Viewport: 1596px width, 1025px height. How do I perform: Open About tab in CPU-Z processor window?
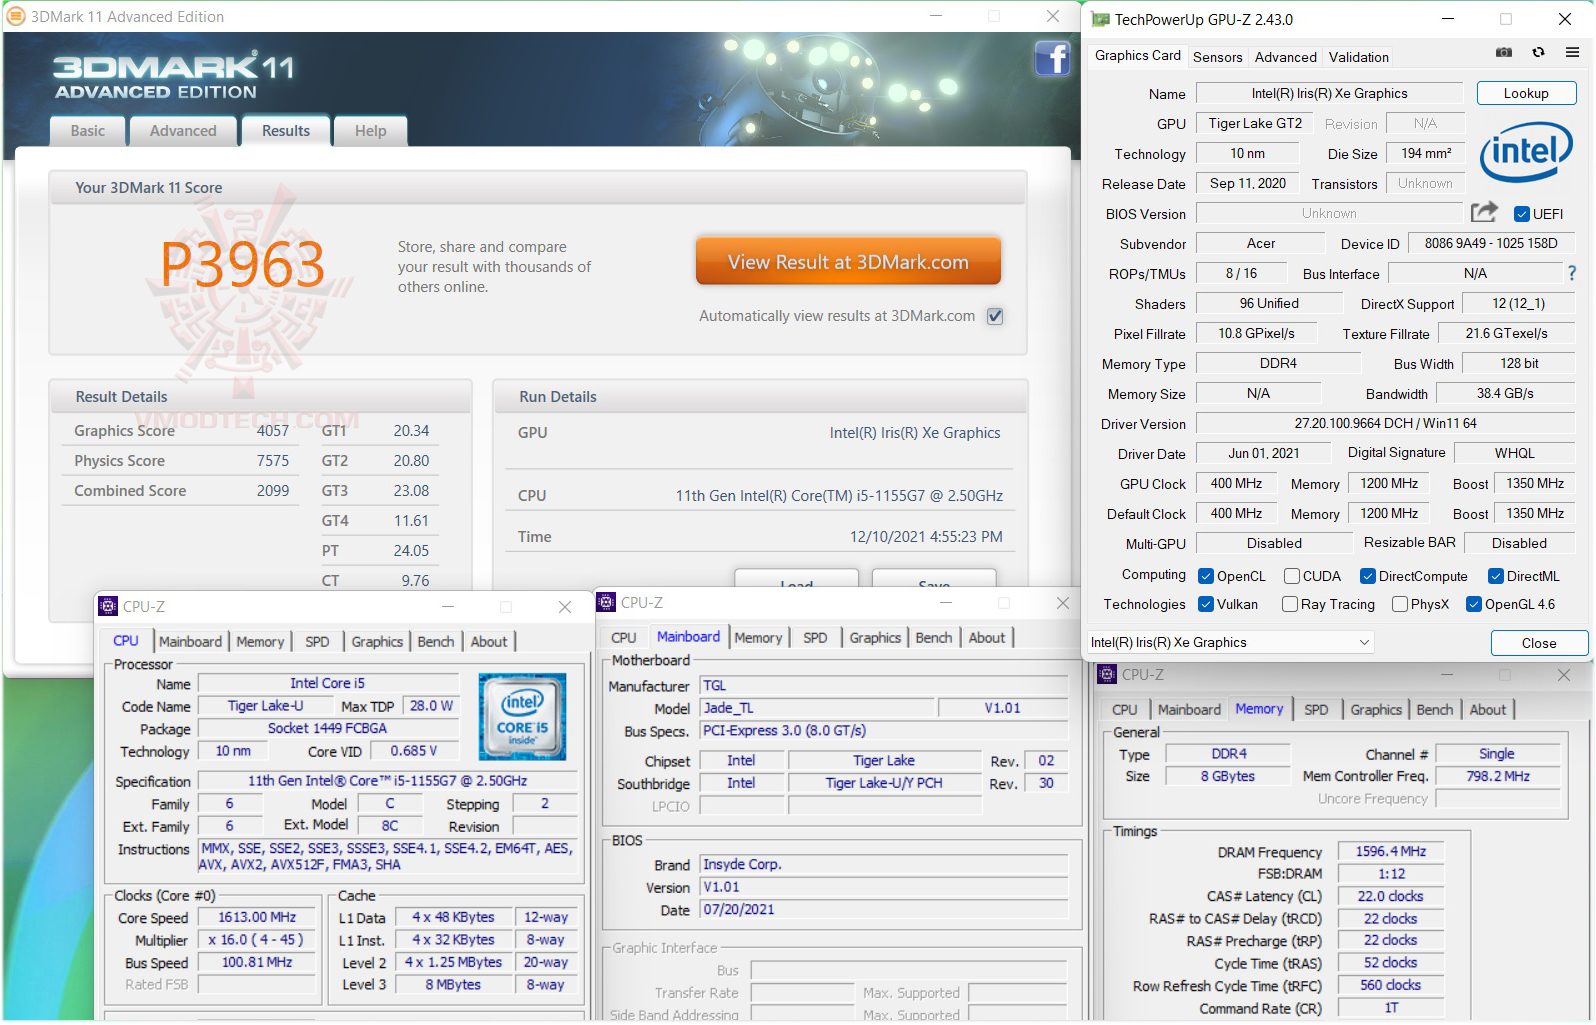pyautogui.click(x=489, y=641)
